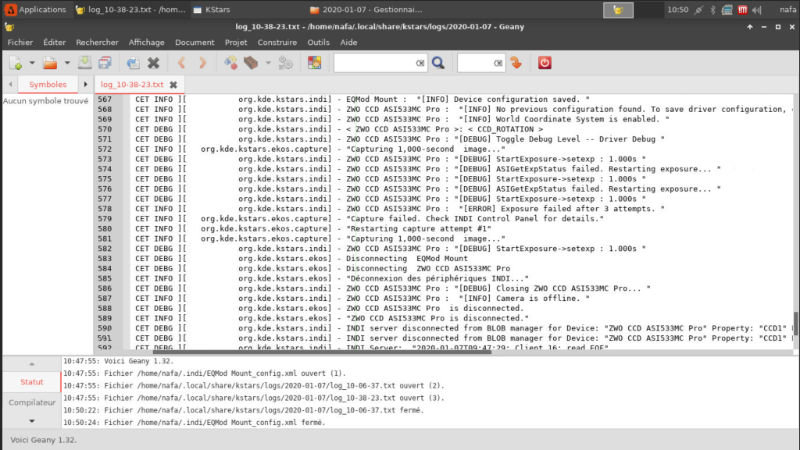
Task: Open the Applications panel menu
Action: (36, 10)
